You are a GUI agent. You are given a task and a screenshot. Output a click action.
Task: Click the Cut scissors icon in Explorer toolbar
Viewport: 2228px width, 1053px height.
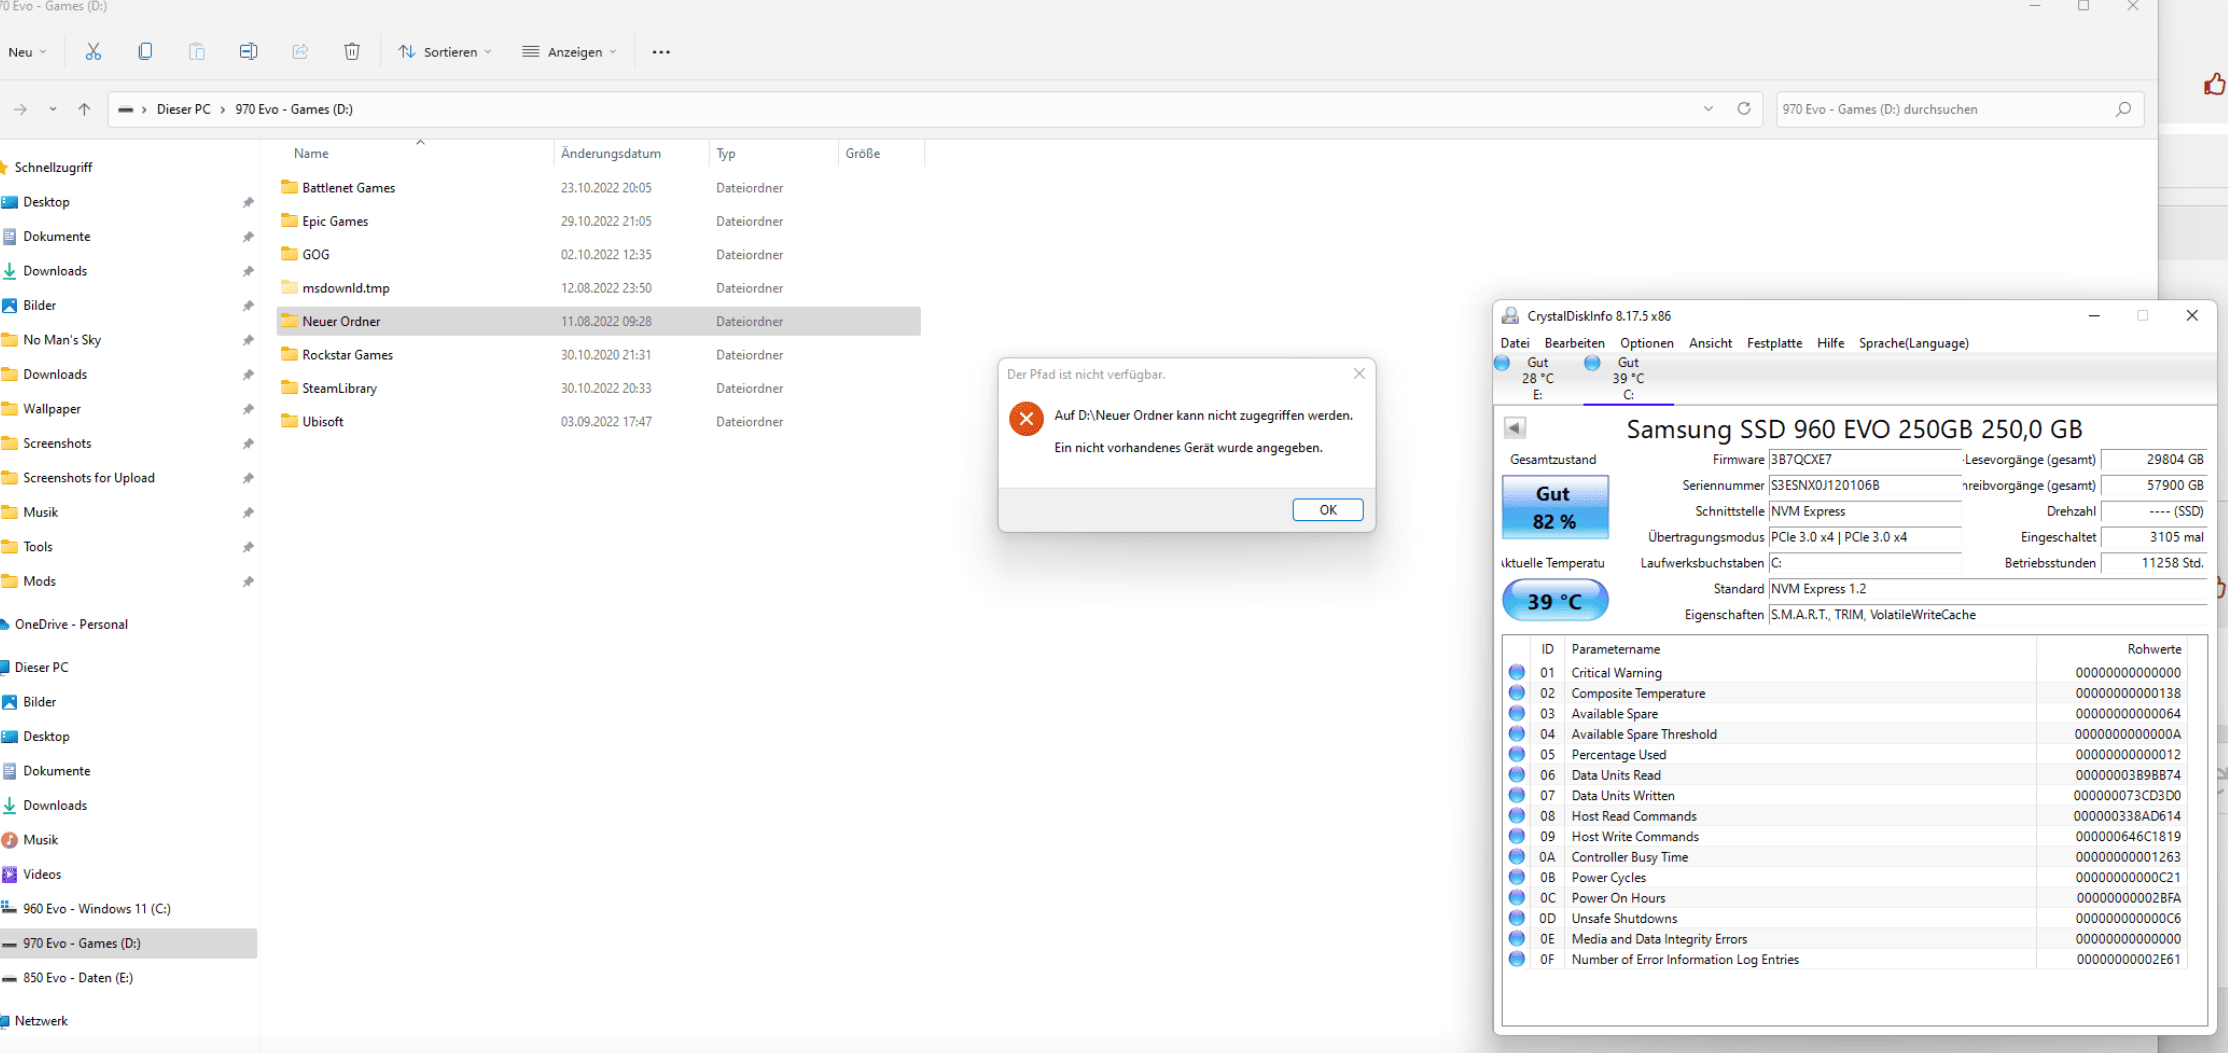tap(93, 52)
